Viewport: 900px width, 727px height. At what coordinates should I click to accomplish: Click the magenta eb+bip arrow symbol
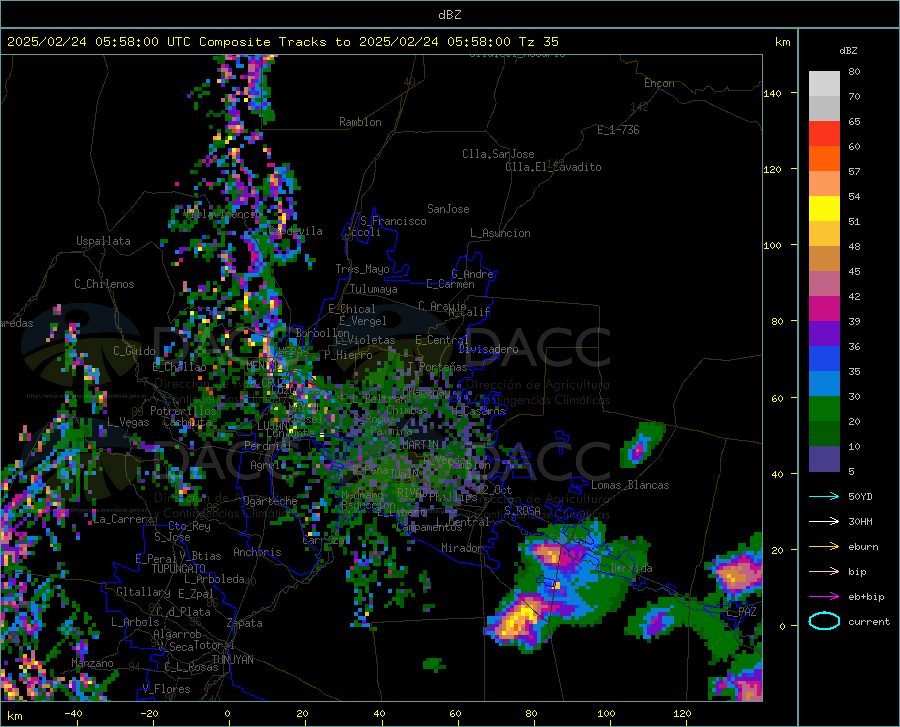coord(824,597)
